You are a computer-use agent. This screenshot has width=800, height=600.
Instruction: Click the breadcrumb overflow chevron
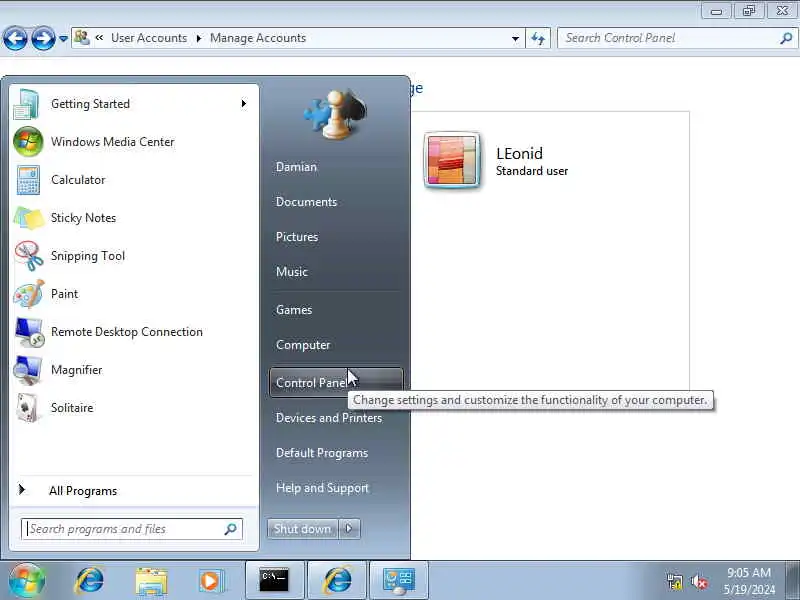pyautogui.click(x=99, y=37)
